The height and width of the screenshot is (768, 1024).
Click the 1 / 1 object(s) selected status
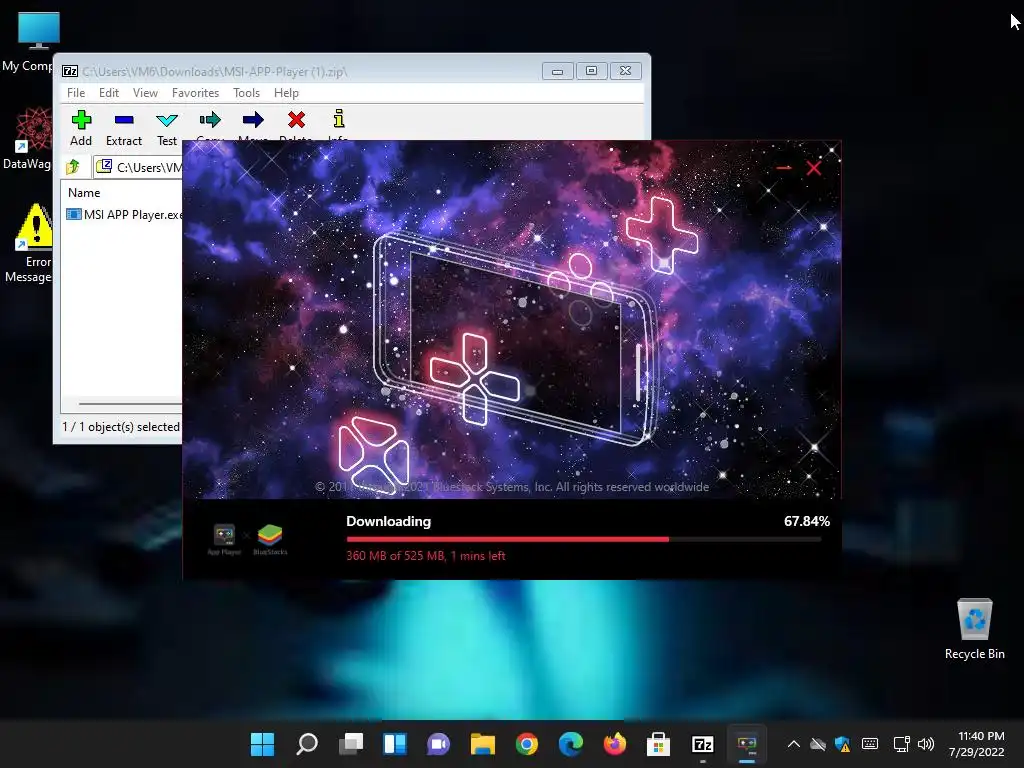click(x=121, y=426)
